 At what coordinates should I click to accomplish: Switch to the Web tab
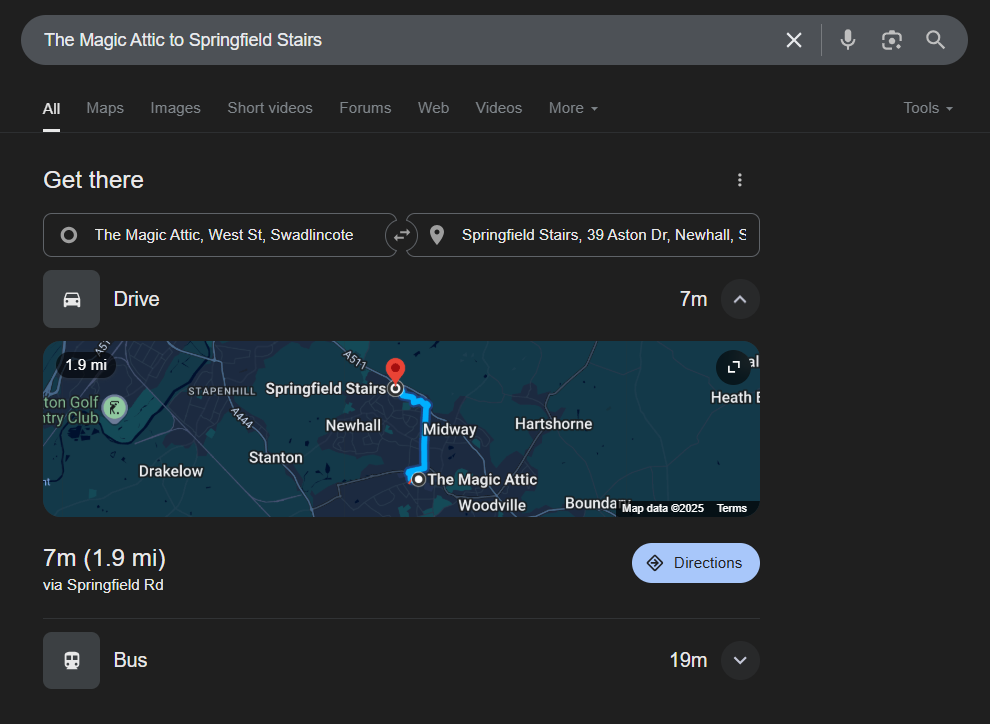coord(433,108)
